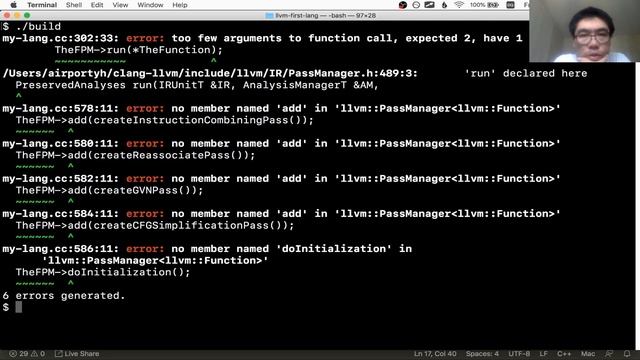Open notifications bell in status bar
This screenshot has height=360, width=640.
point(627,354)
